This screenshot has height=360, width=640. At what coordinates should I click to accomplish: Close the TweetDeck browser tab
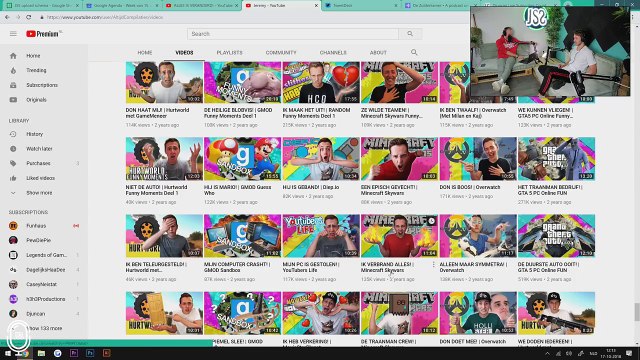click(395, 6)
